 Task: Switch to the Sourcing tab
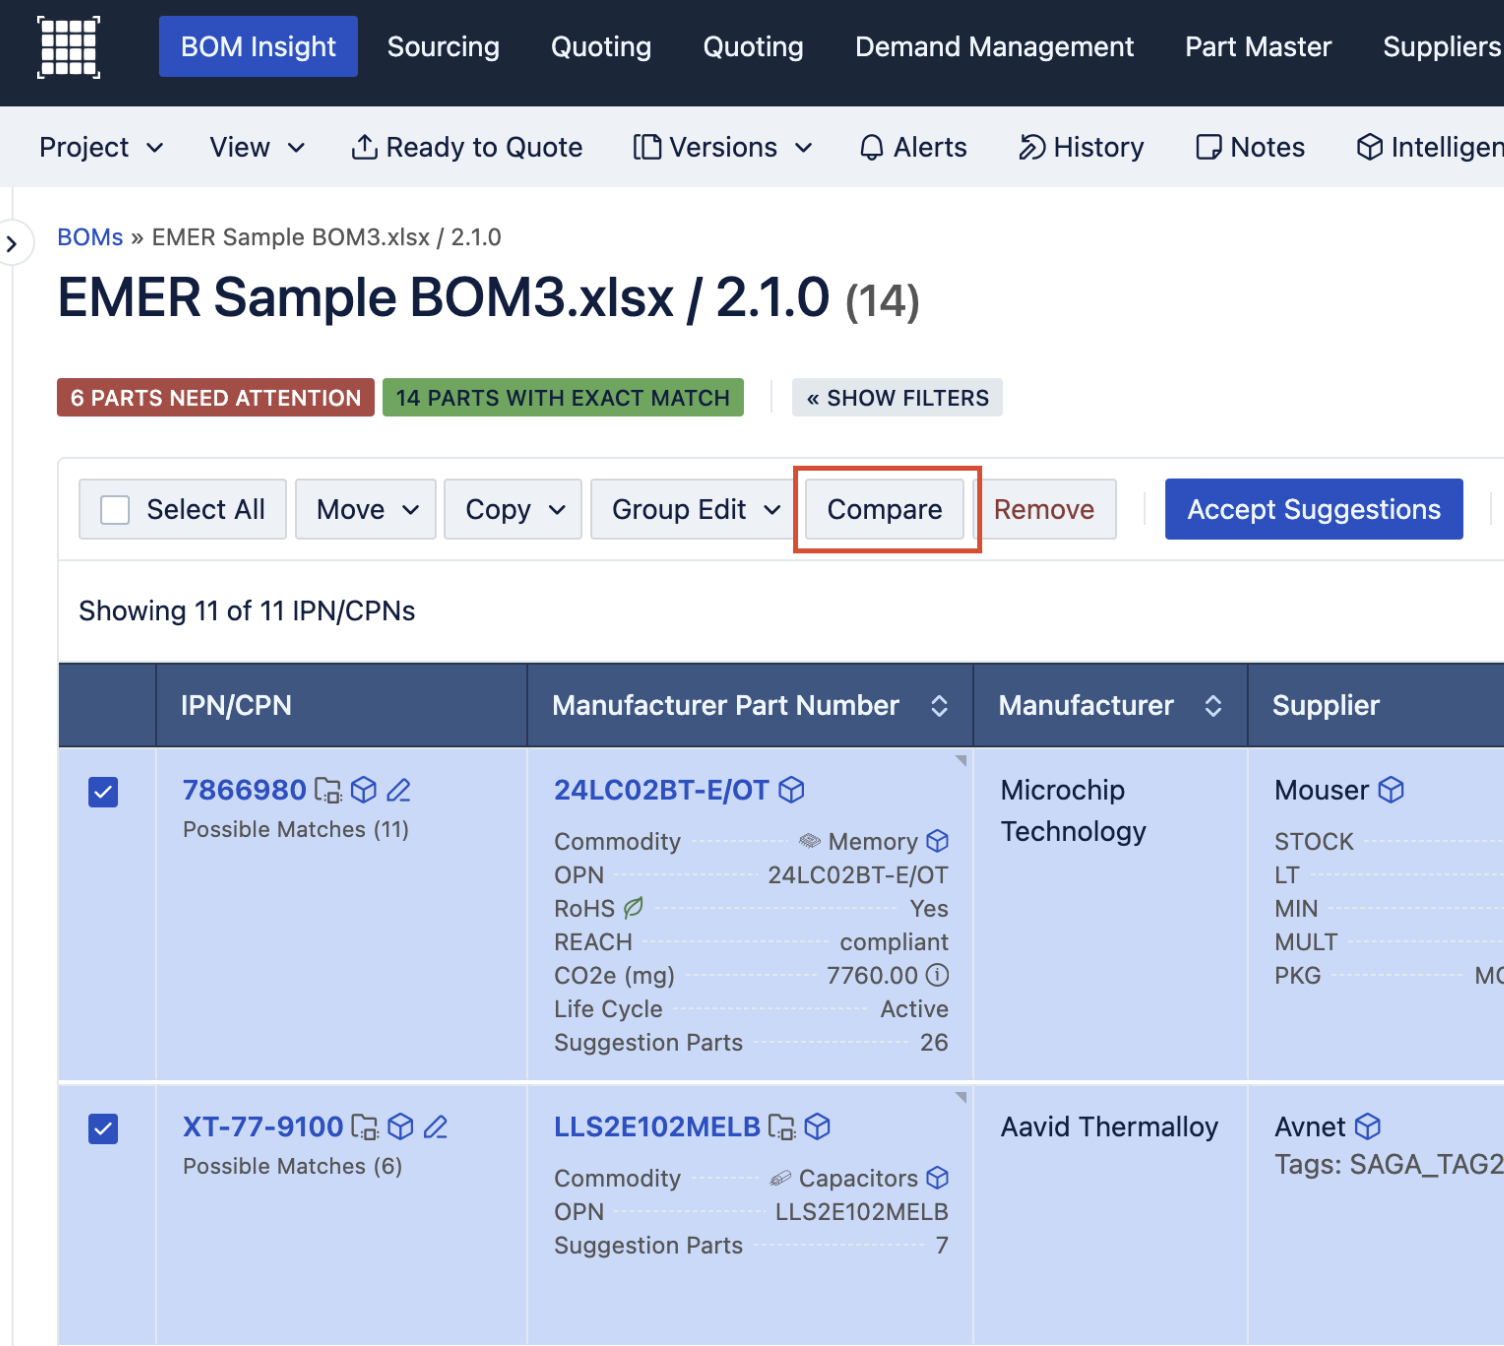click(x=443, y=47)
